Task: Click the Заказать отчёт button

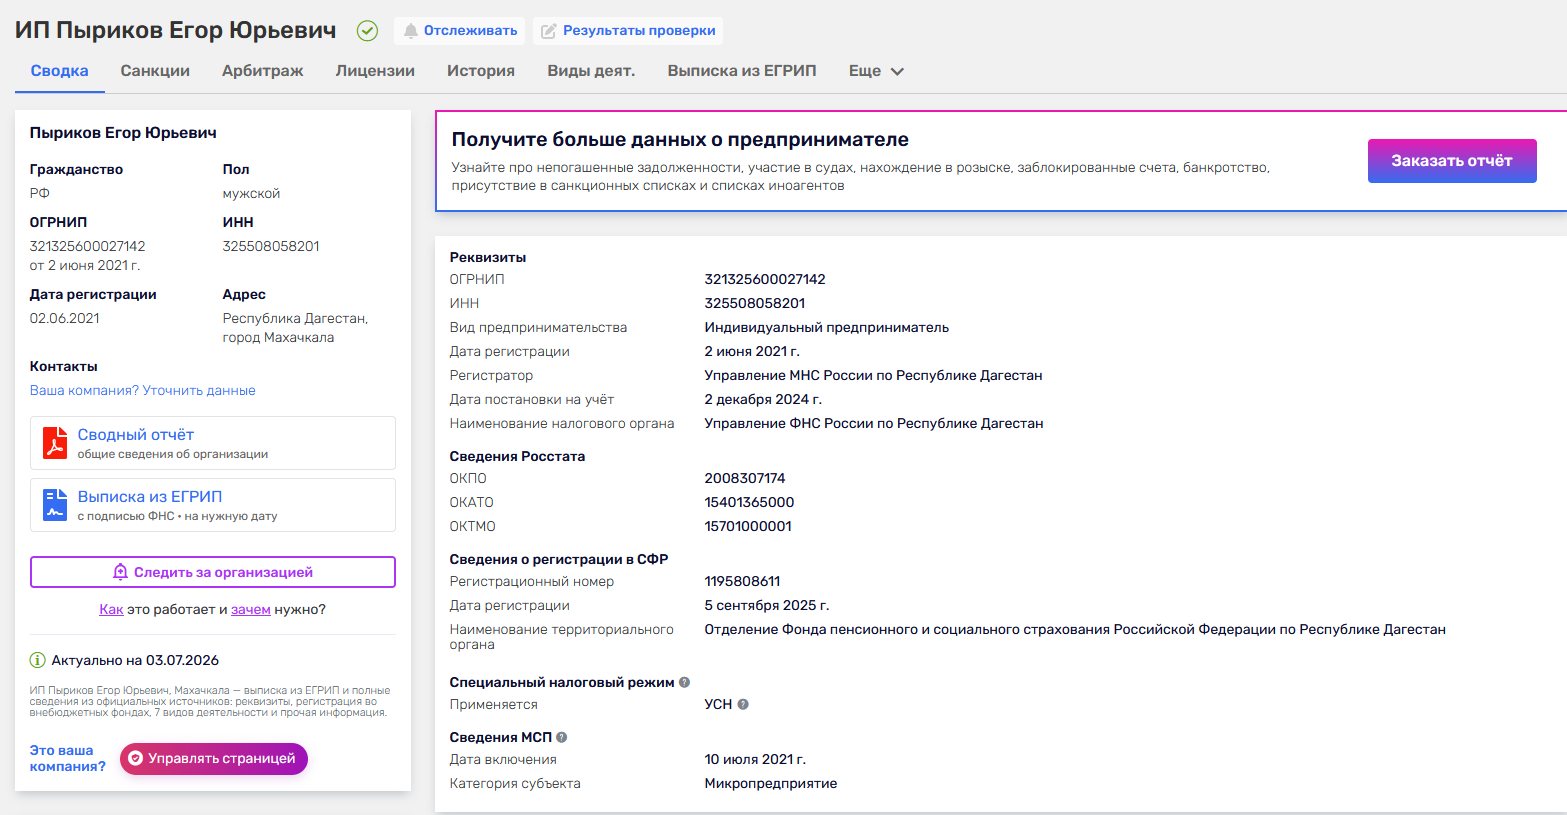Action: [1452, 161]
